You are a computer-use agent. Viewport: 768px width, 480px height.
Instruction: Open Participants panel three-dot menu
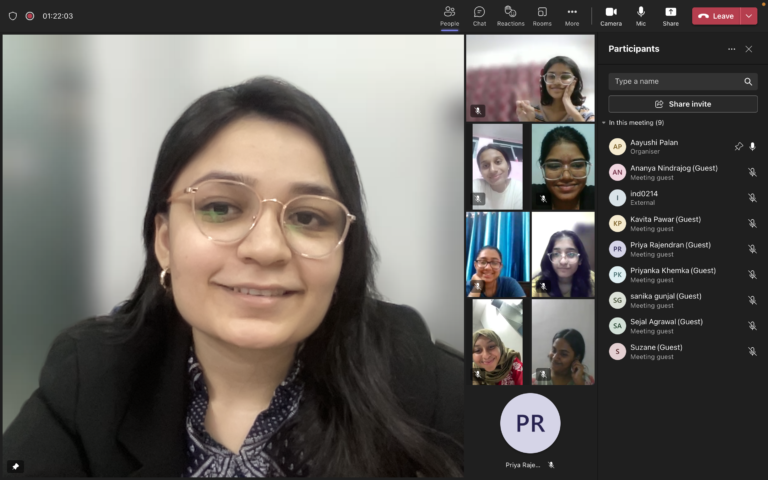[x=731, y=49]
